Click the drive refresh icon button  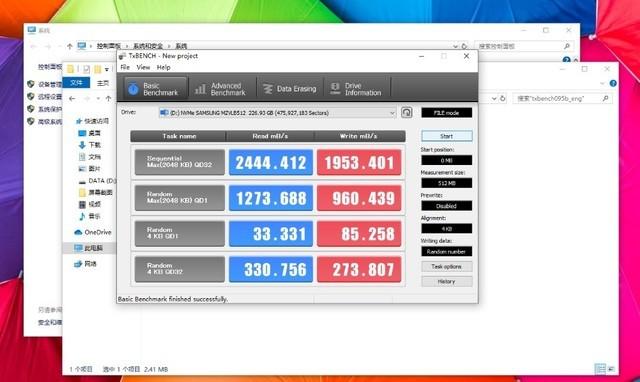406,112
